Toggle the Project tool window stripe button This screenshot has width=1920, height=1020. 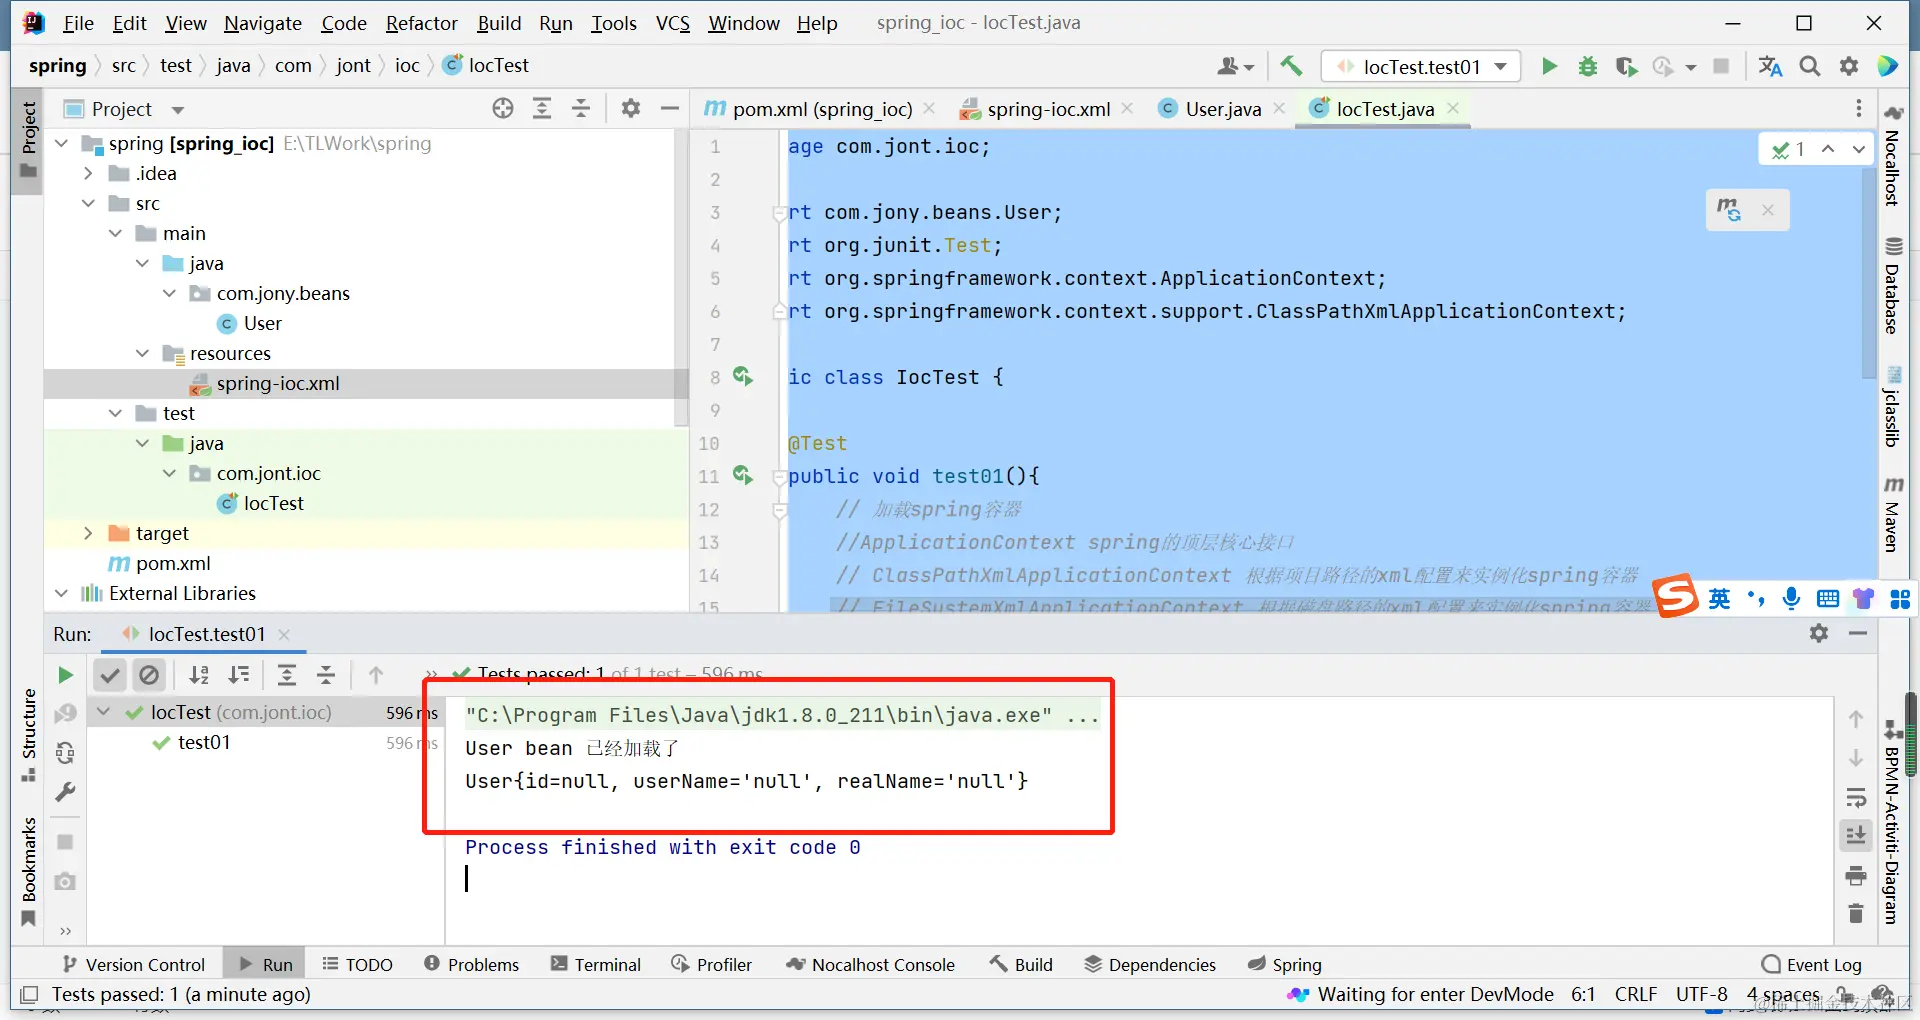(28, 140)
